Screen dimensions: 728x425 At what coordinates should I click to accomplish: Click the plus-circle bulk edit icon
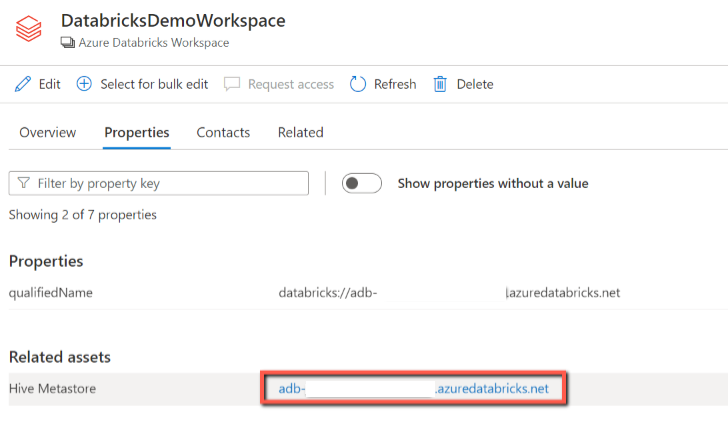(84, 84)
